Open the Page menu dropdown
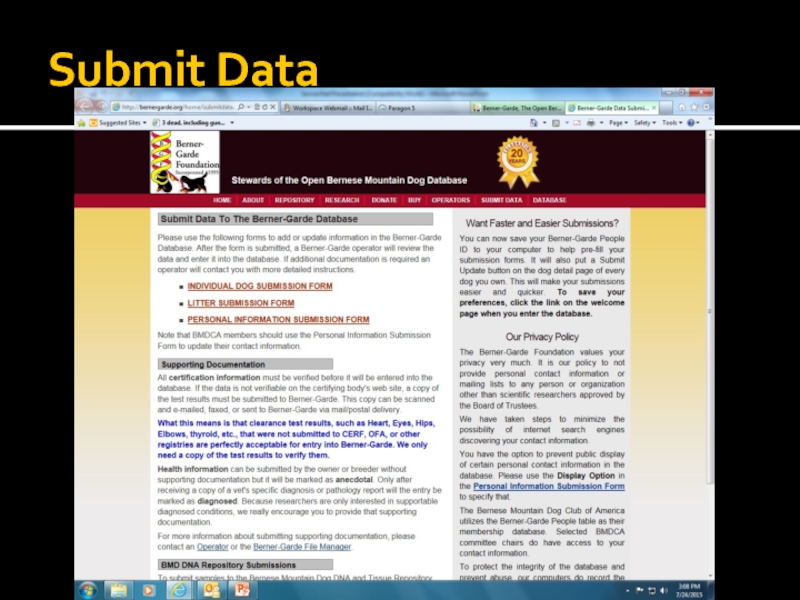The height and width of the screenshot is (600, 800). [618, 123]
